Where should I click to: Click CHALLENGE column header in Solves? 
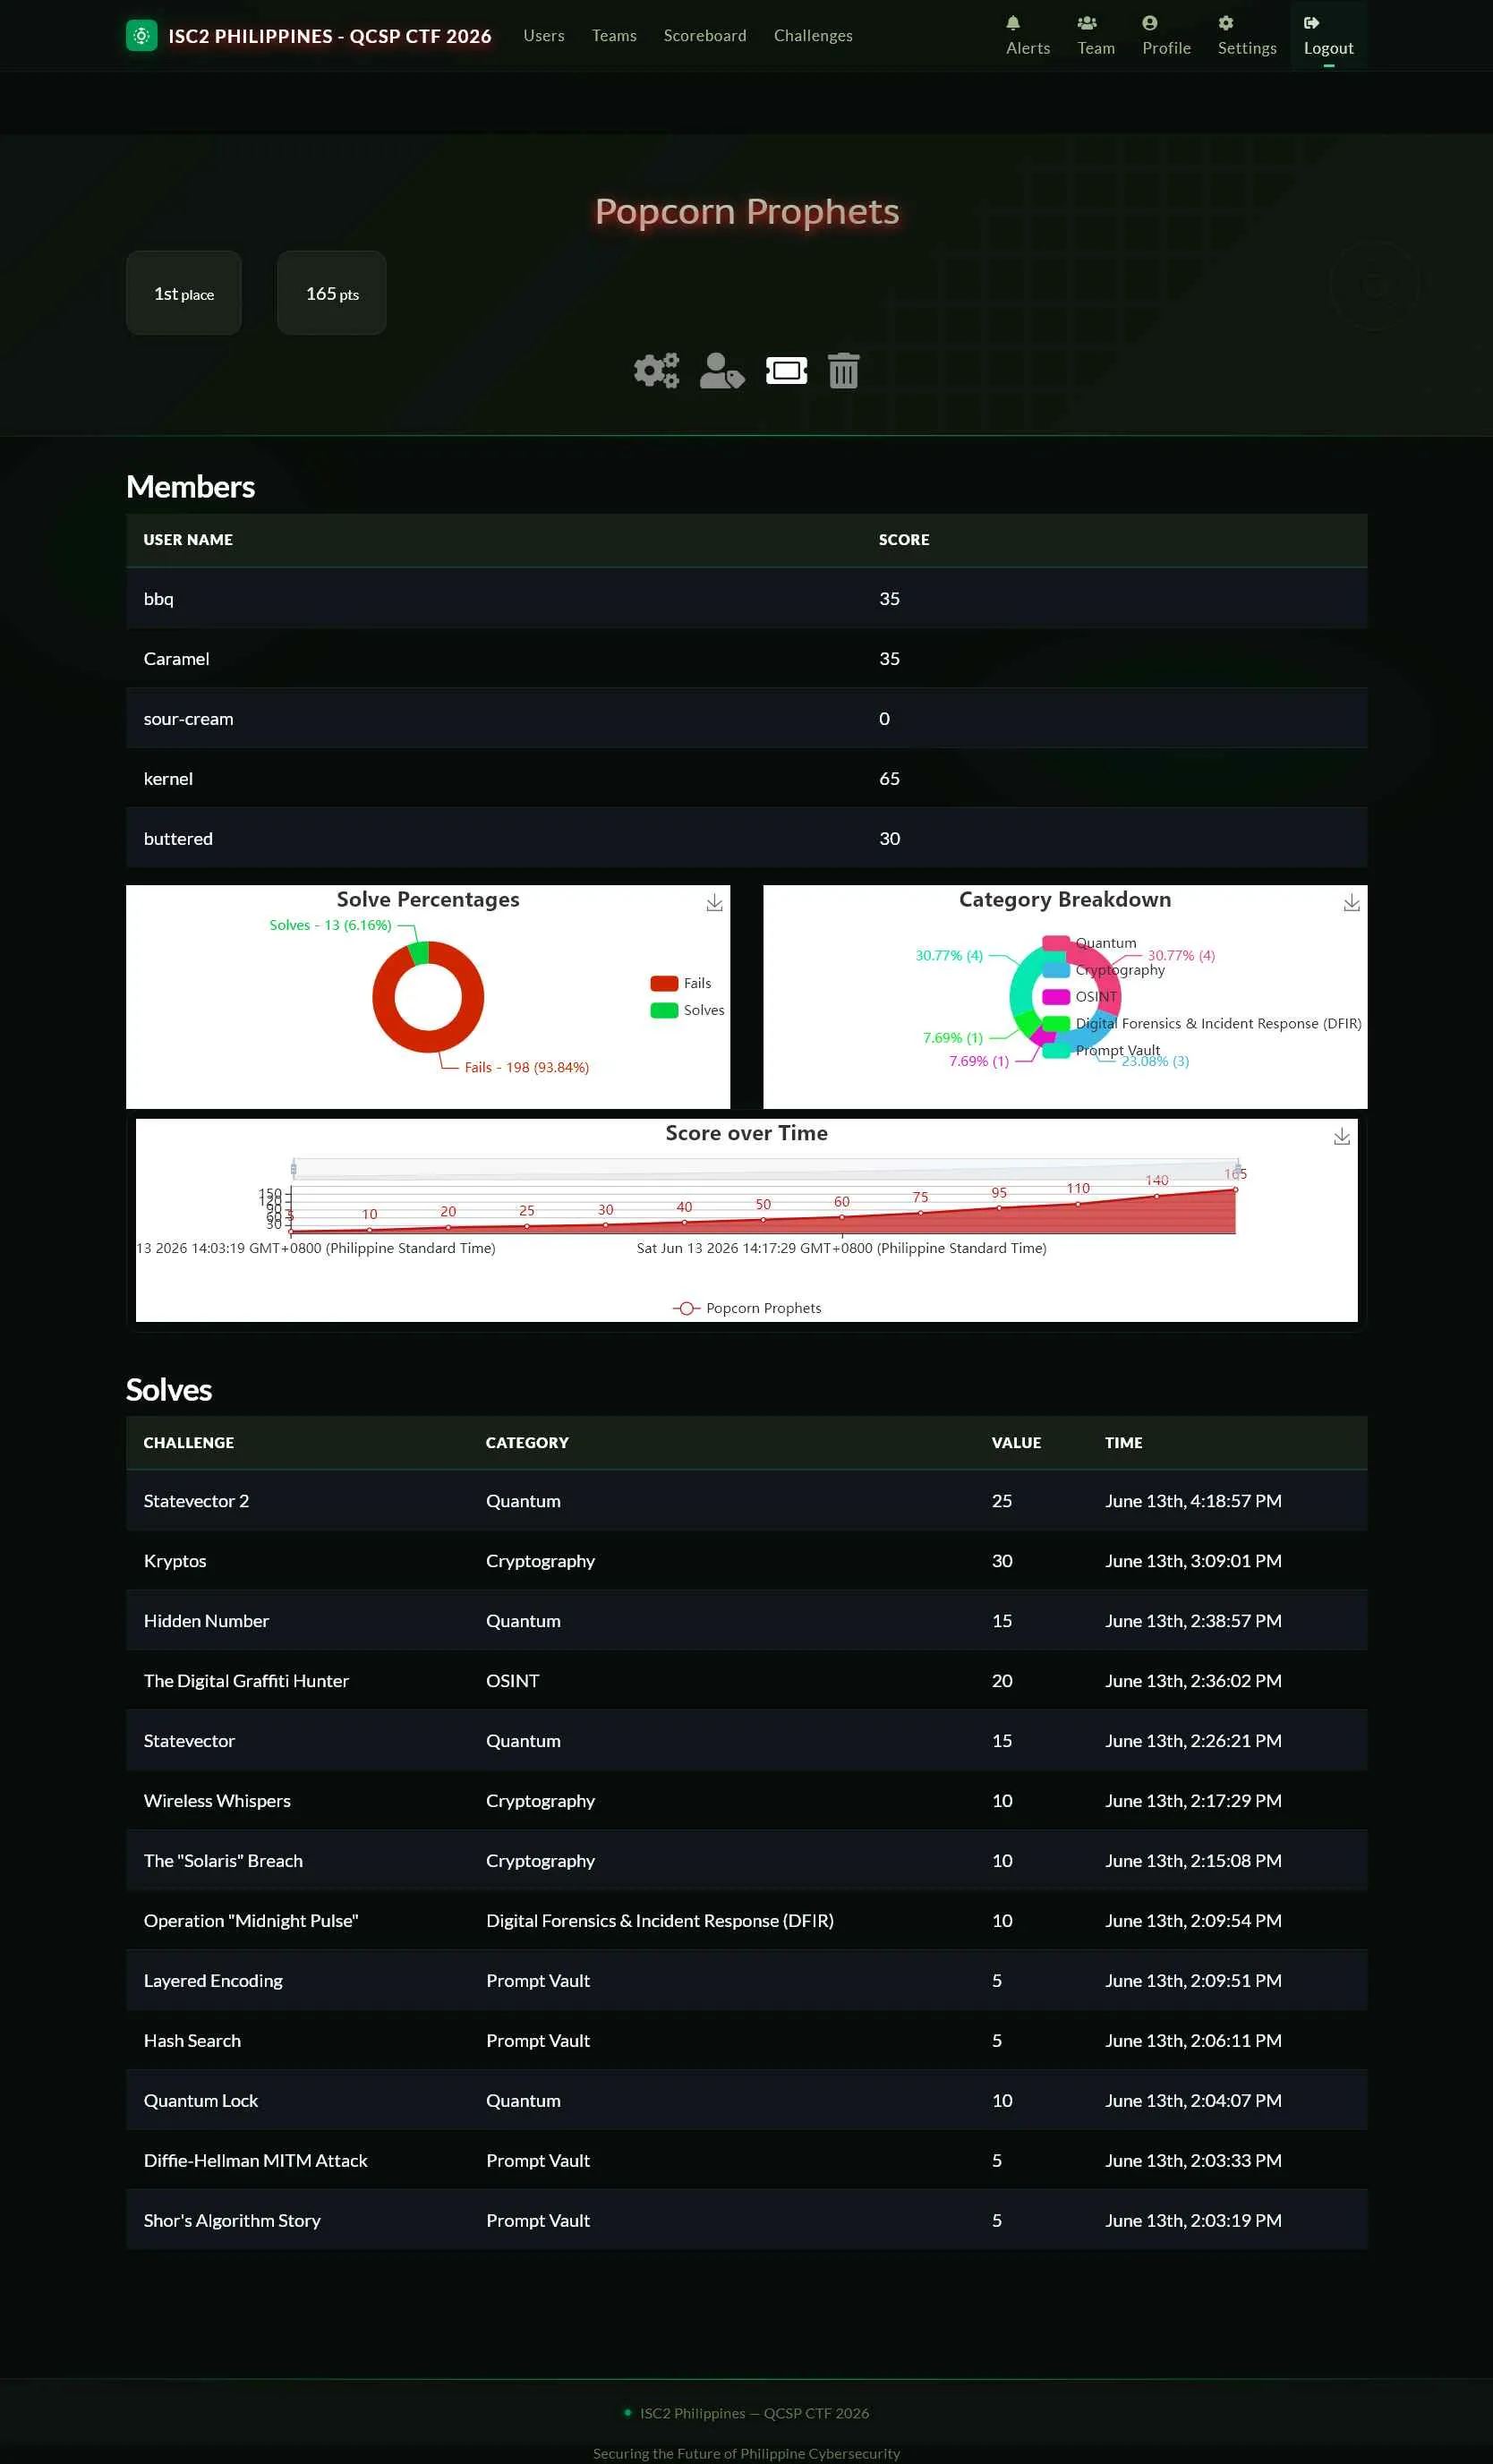188,1443
